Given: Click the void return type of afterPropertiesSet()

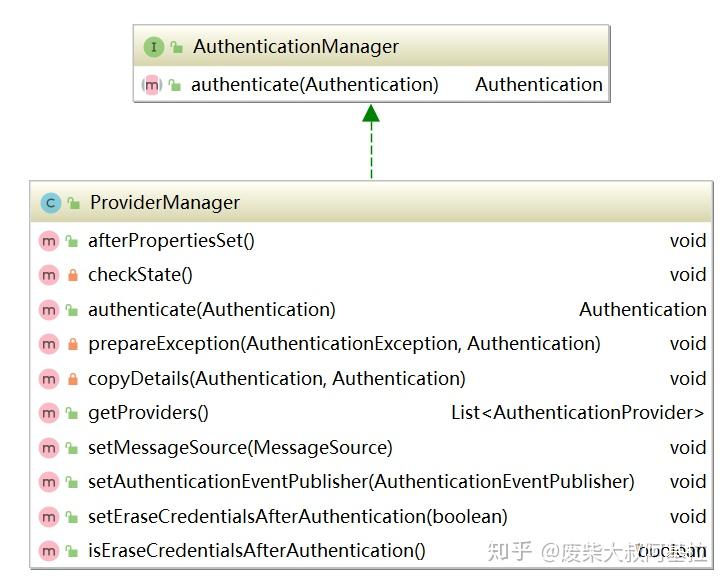Looking at the screenshot, I should pos(688,241).
